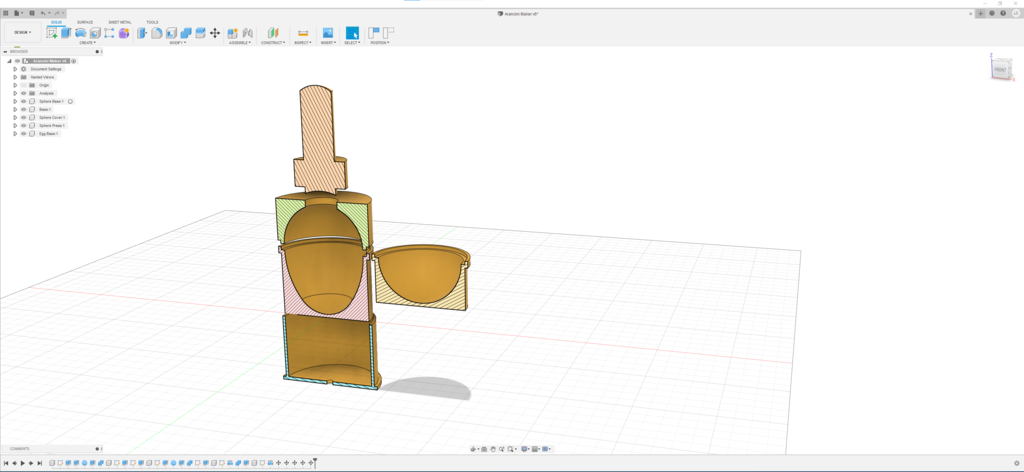Open the Display Settings viewport control
Viewport: 1024px width, 472px height.
click(x=525, y=449)
